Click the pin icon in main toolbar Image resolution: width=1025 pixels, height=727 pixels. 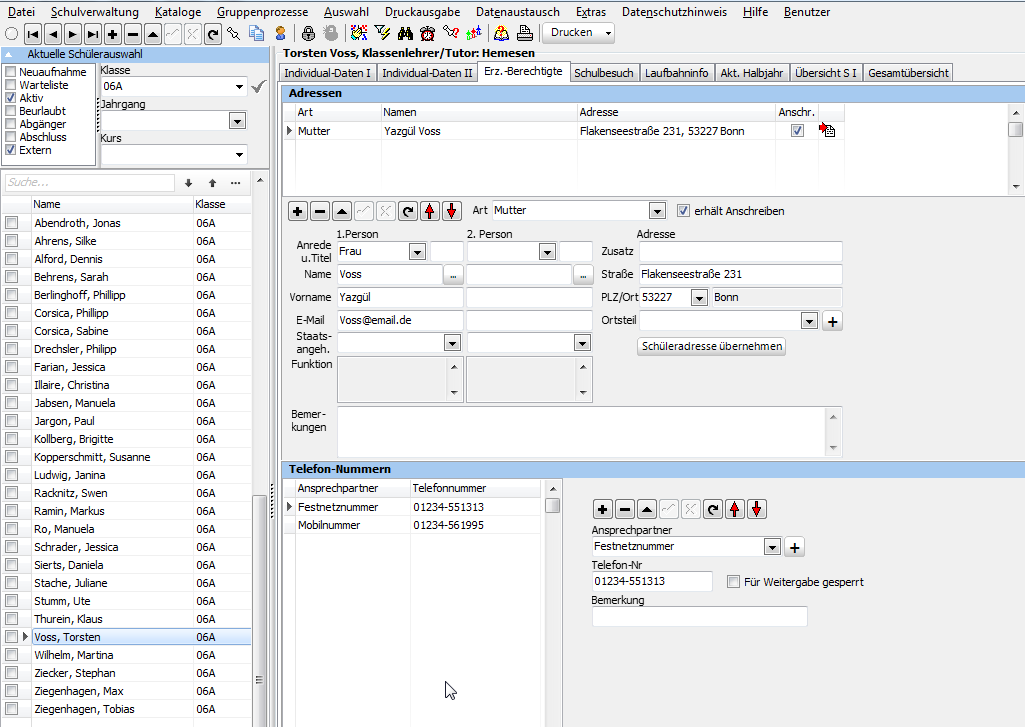pyautogui.click(x=234, y=33)
